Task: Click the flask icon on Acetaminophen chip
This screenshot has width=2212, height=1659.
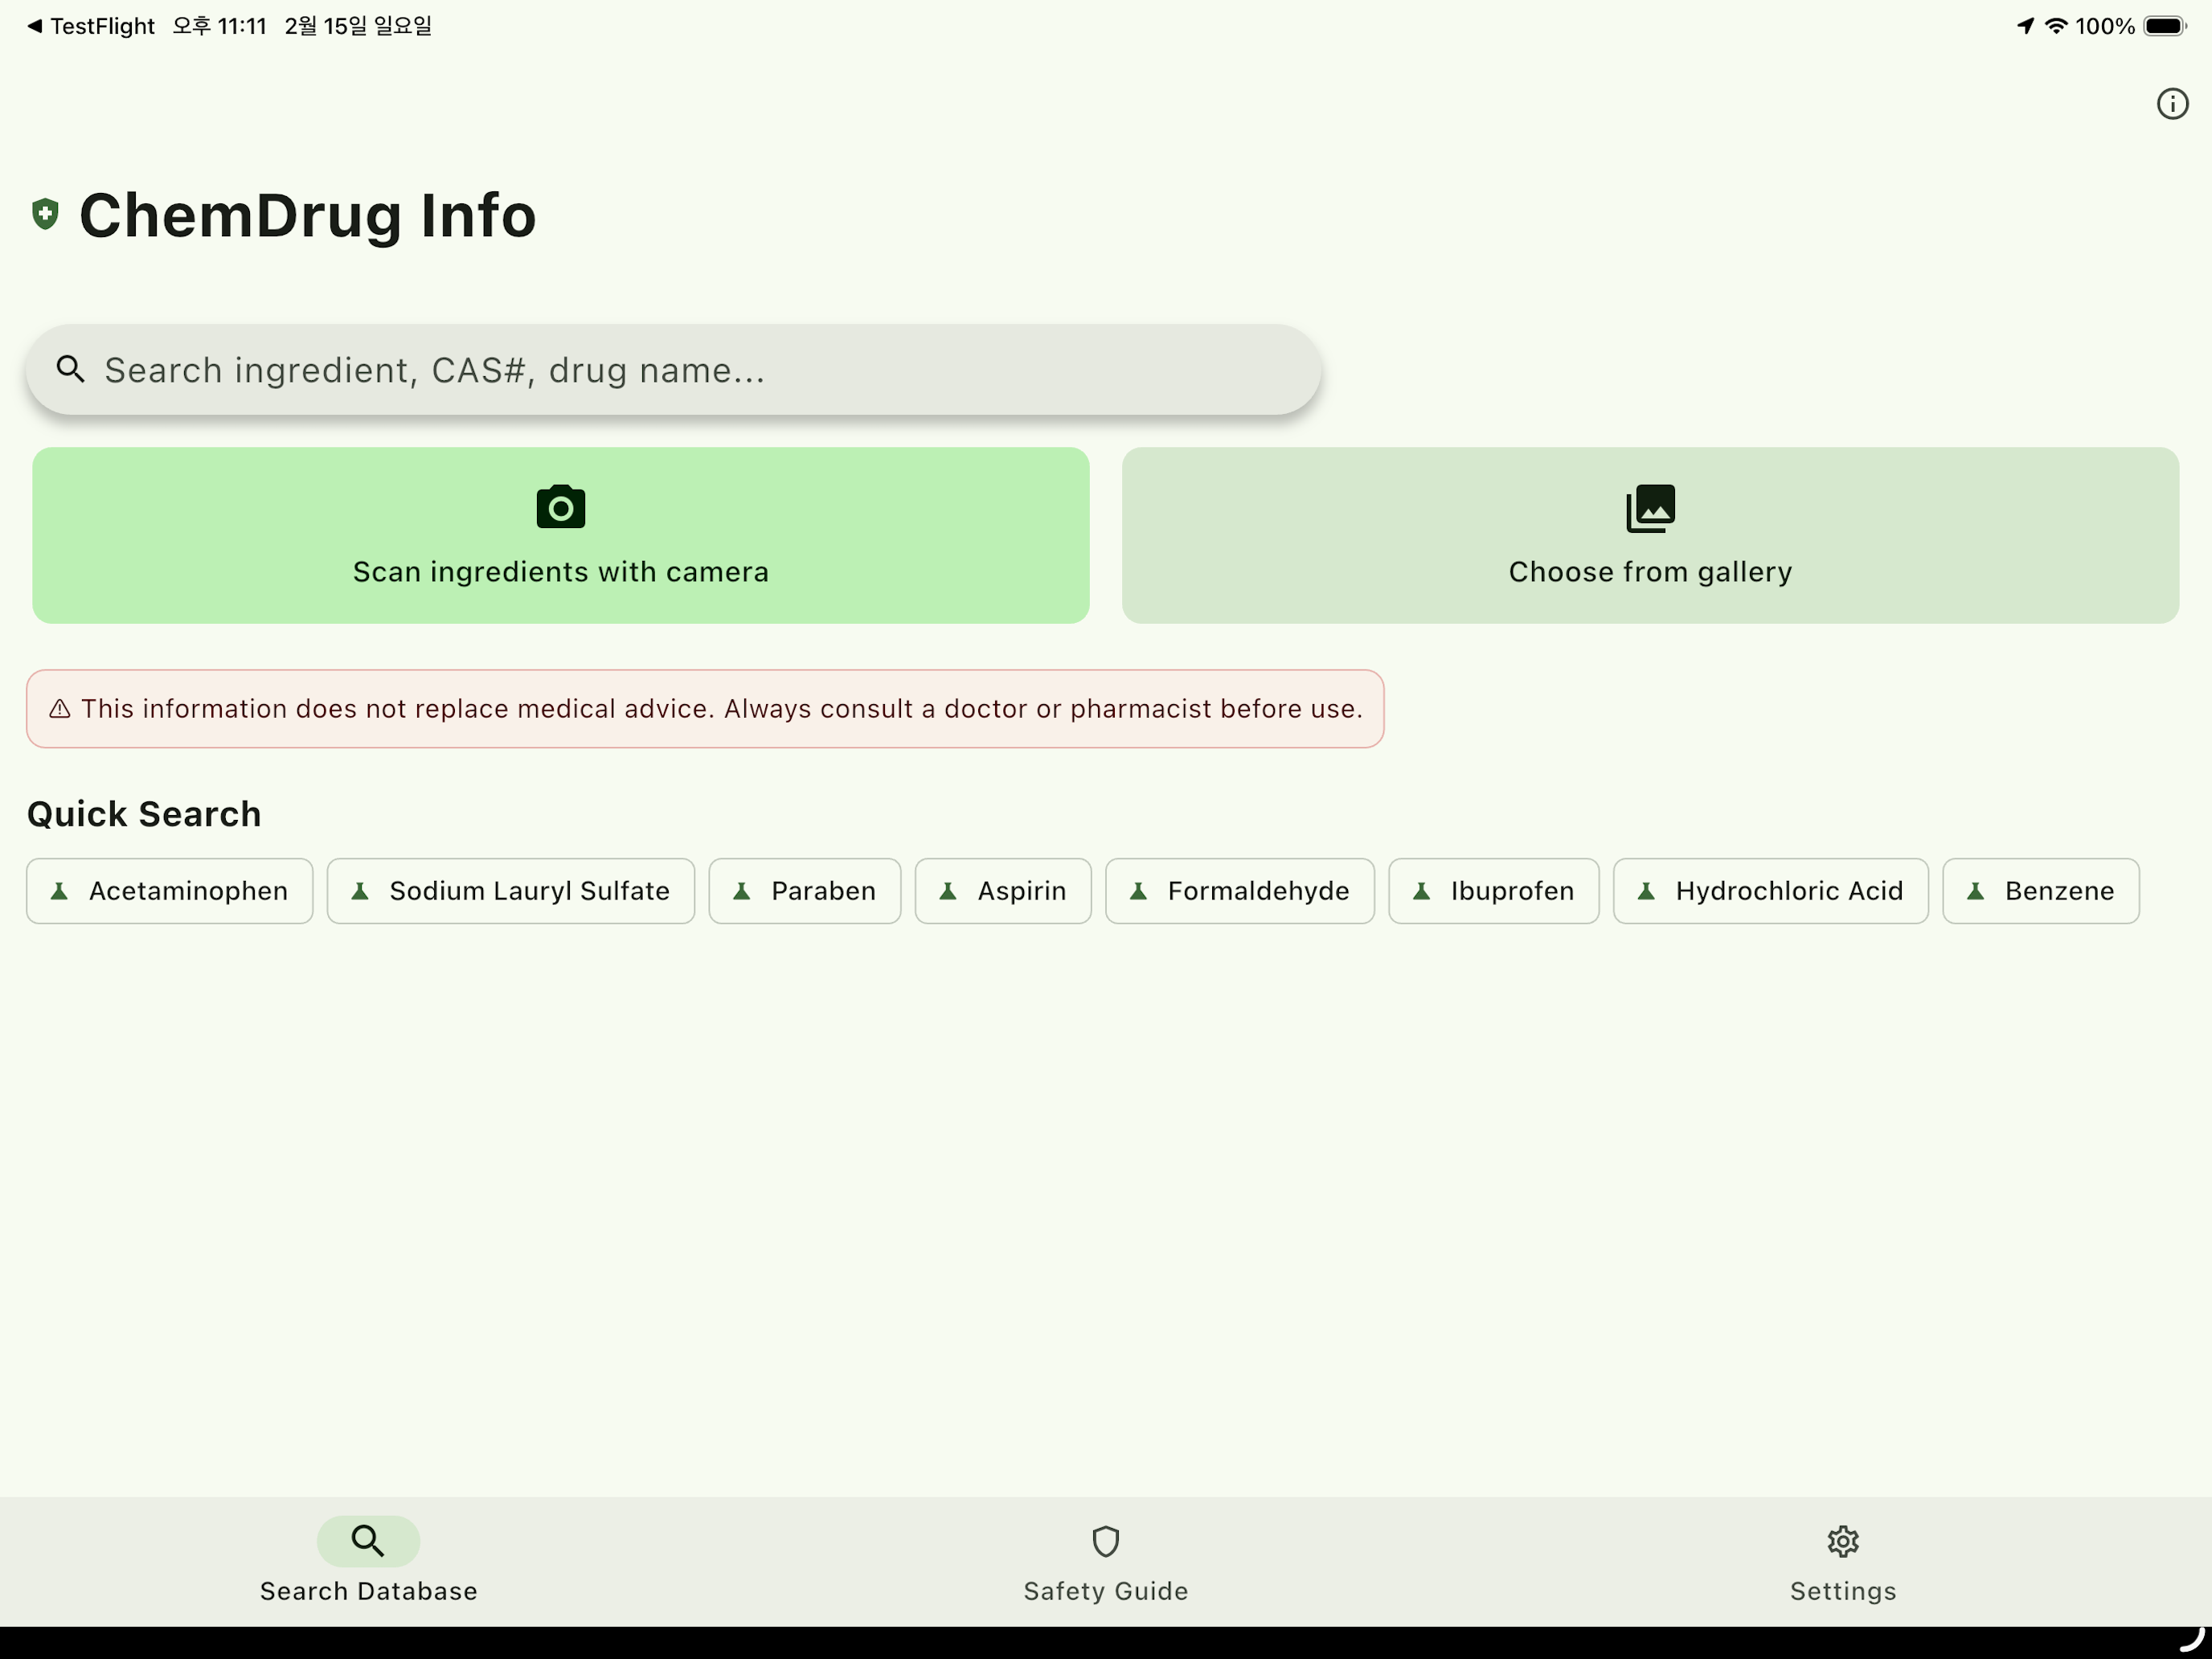Action: pyautogui.click(x=59, y=891)
